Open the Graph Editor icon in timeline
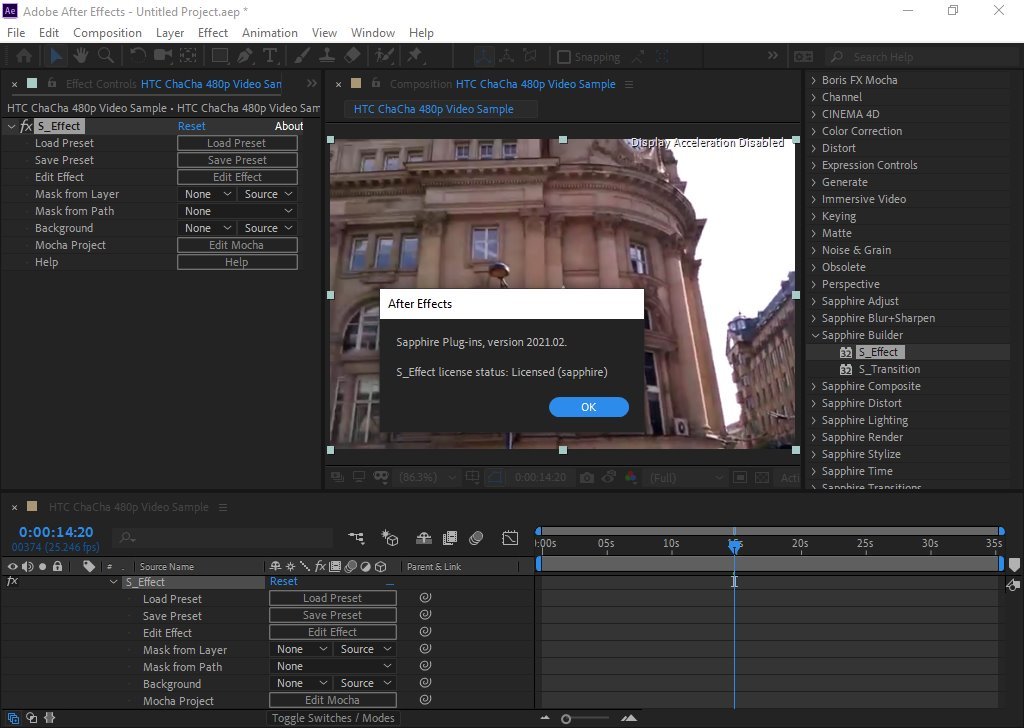This screenshot has height=728, width=1024. point(510,537)
